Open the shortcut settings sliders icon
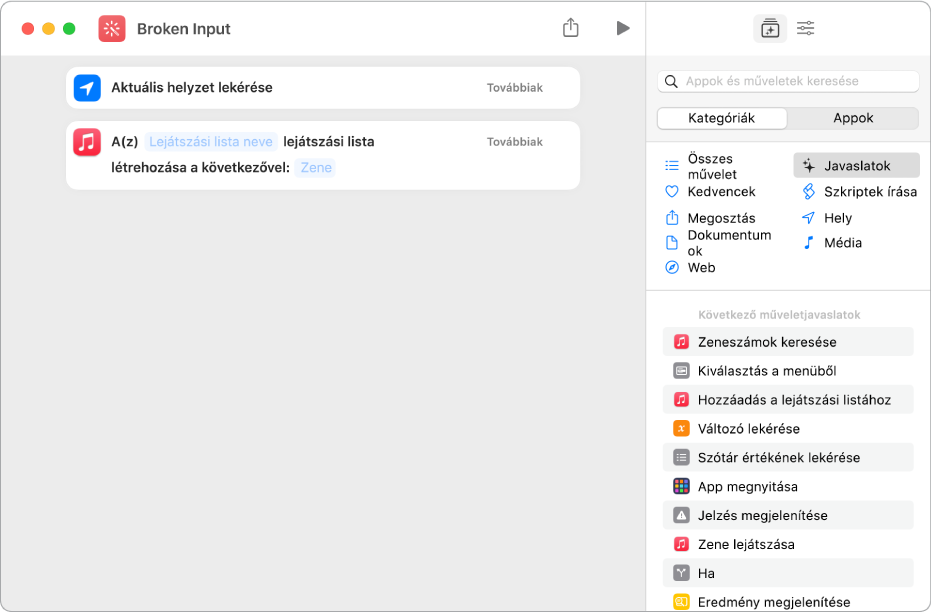The width and height of the screenshot is (931, 612). 805,28
